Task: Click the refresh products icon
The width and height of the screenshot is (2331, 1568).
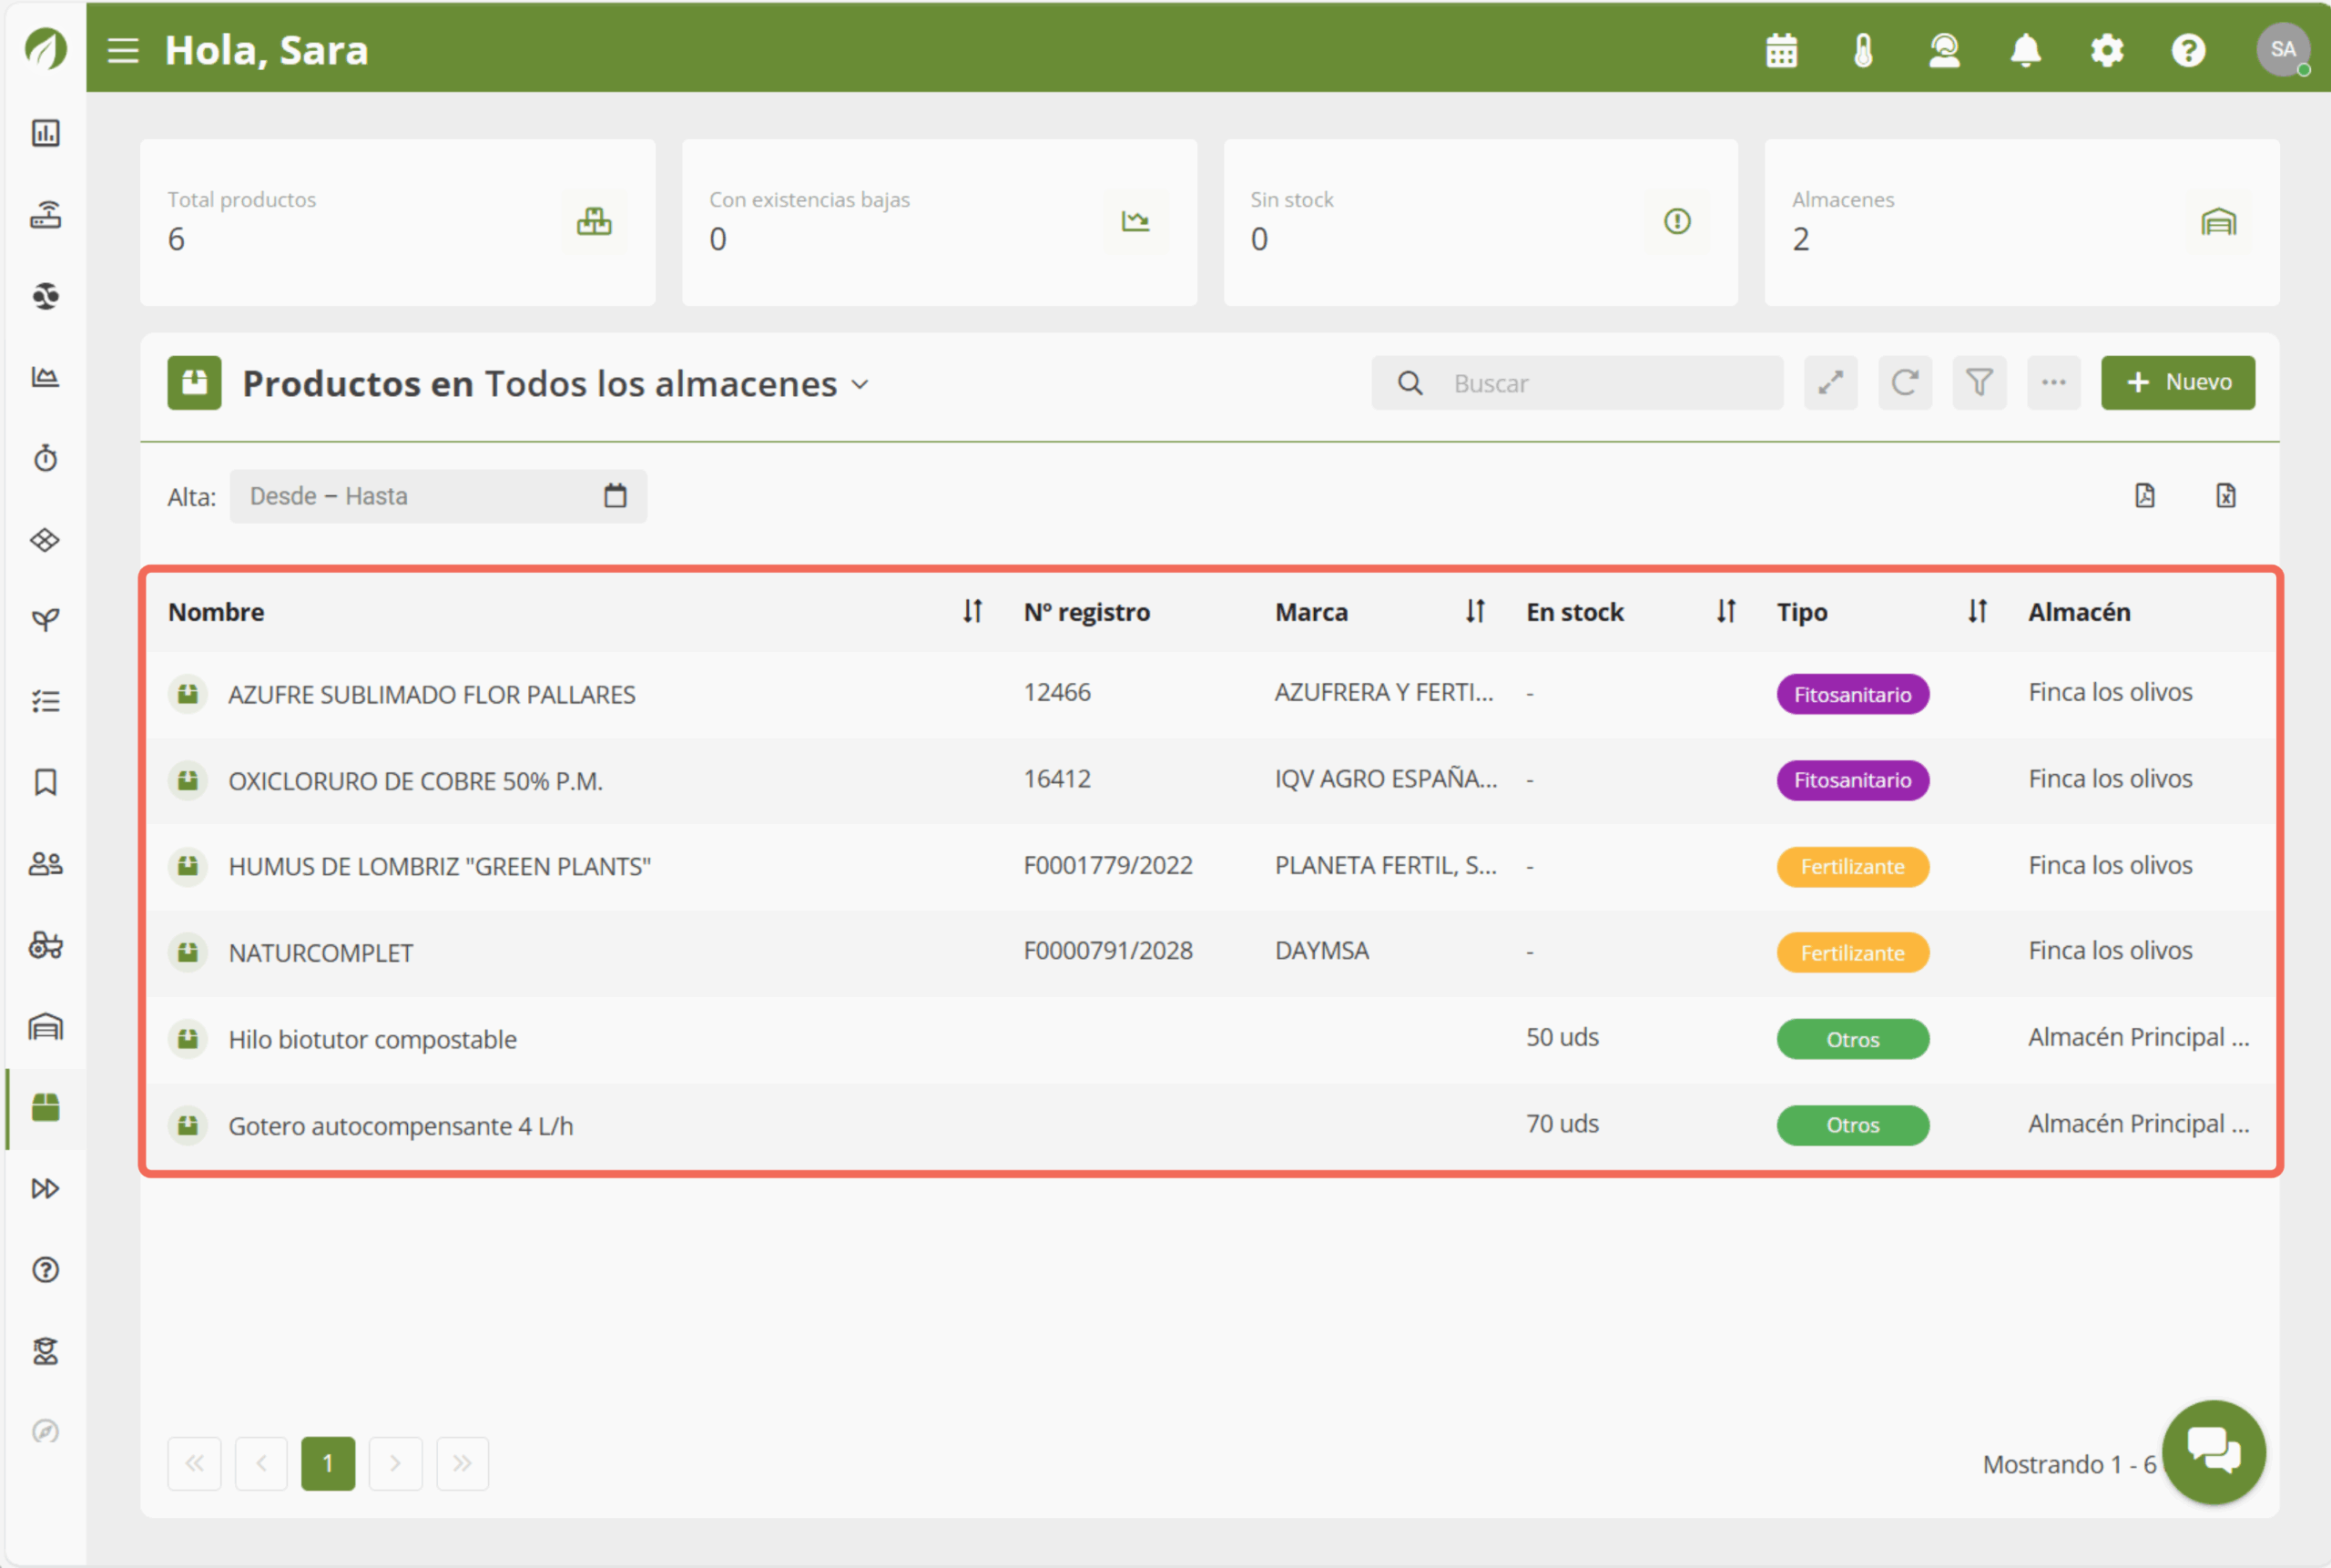Action: pyautogui.click(x=1904, y=383)
